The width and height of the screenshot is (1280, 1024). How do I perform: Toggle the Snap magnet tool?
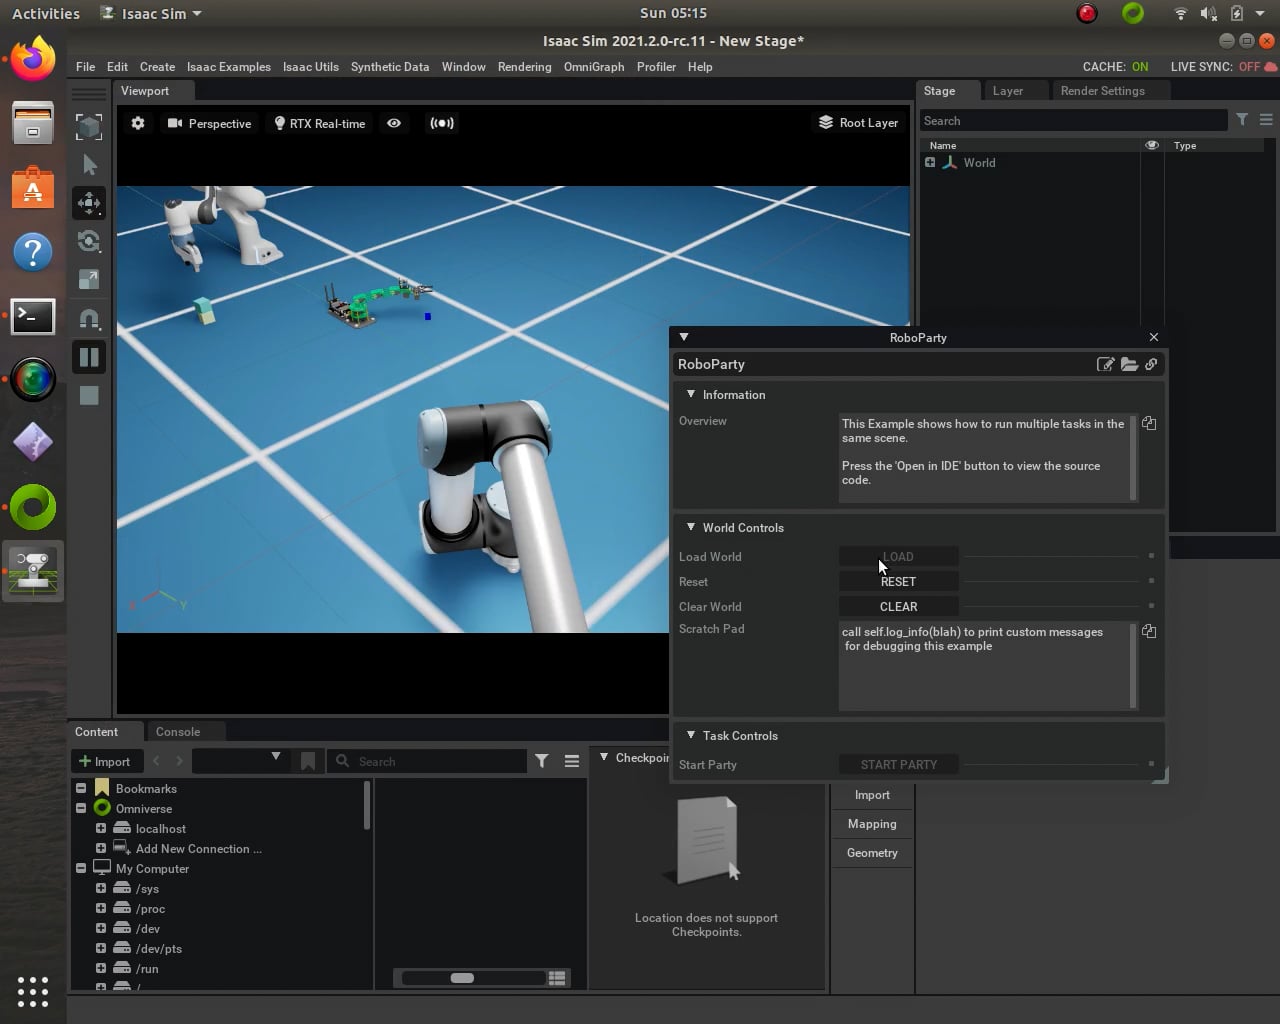(x=89, y=319)
